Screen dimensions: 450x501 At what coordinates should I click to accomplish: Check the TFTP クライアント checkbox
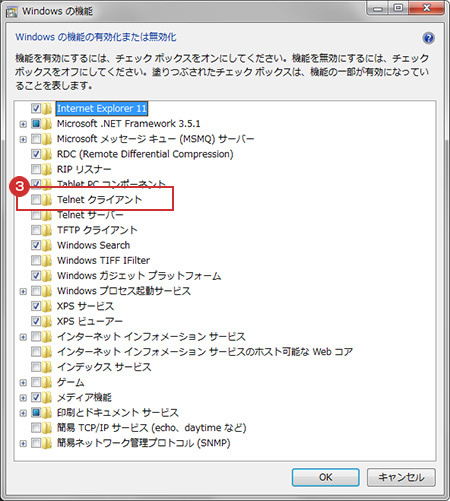36,230
